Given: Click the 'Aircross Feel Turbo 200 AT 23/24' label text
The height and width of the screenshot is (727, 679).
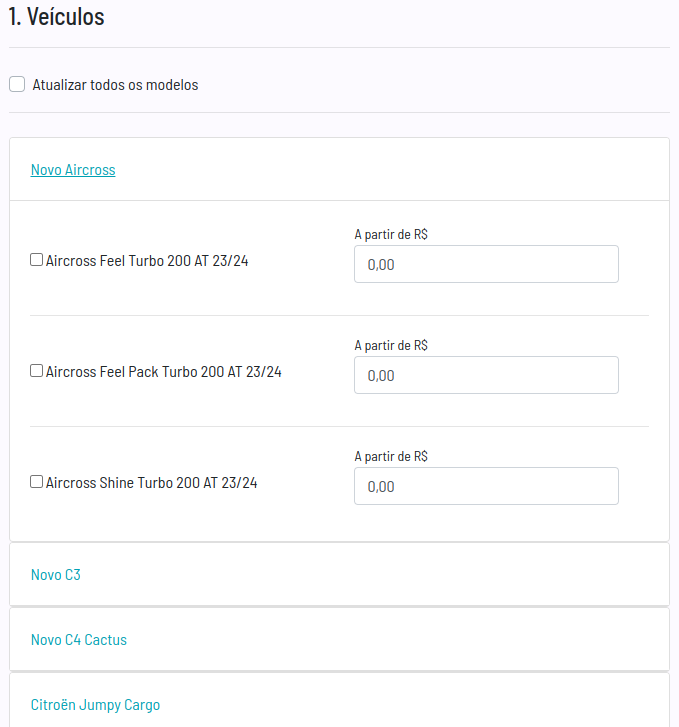Looking at the screenshot, I should tap(147, 261).
